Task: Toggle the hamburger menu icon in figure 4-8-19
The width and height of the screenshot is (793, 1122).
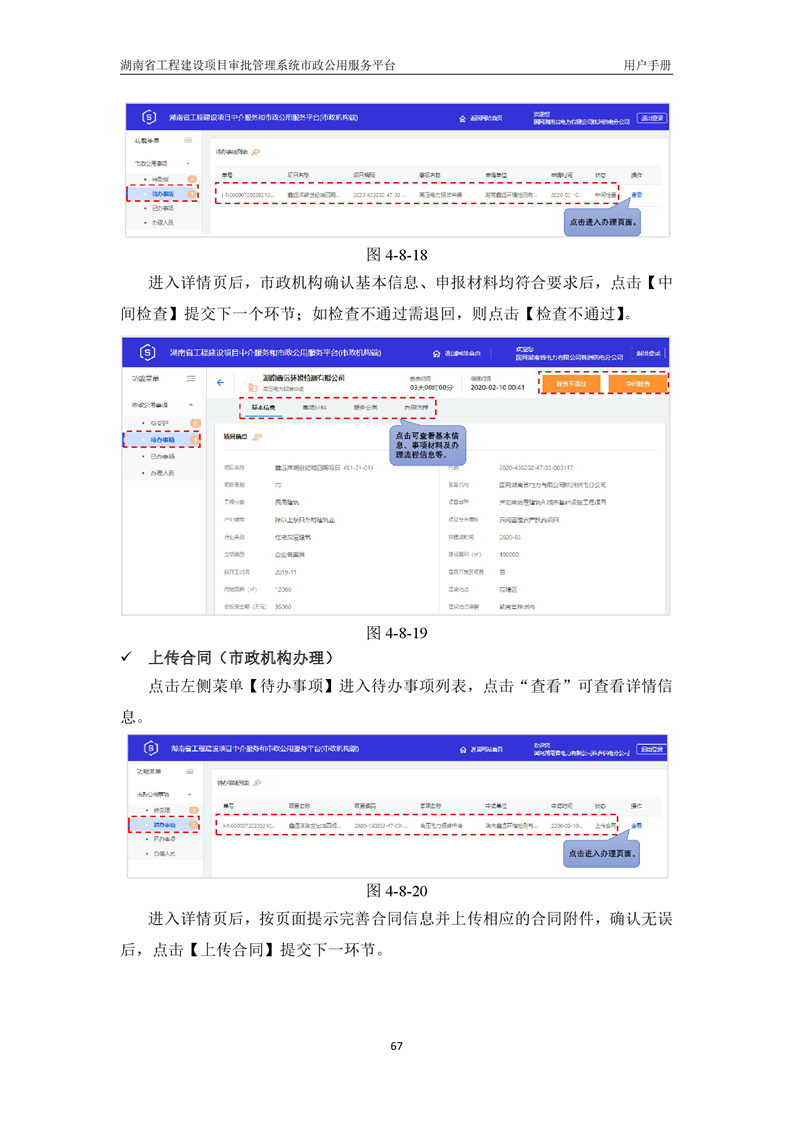Action: pos(191,379)
